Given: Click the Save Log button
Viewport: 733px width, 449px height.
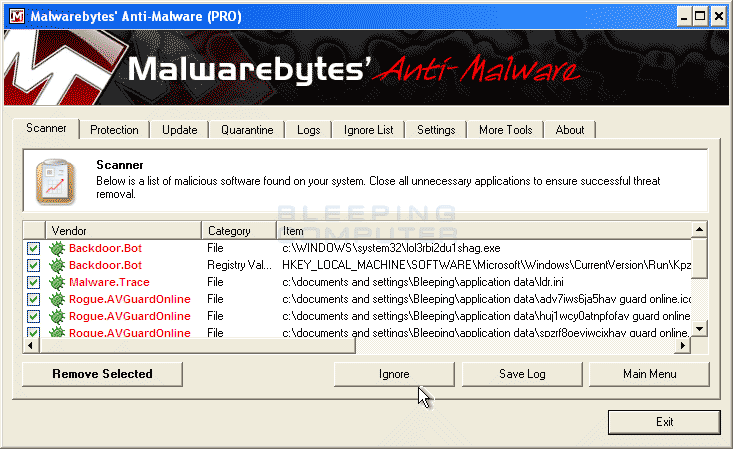Looking at the screenshot, I should tap(522, 374).
